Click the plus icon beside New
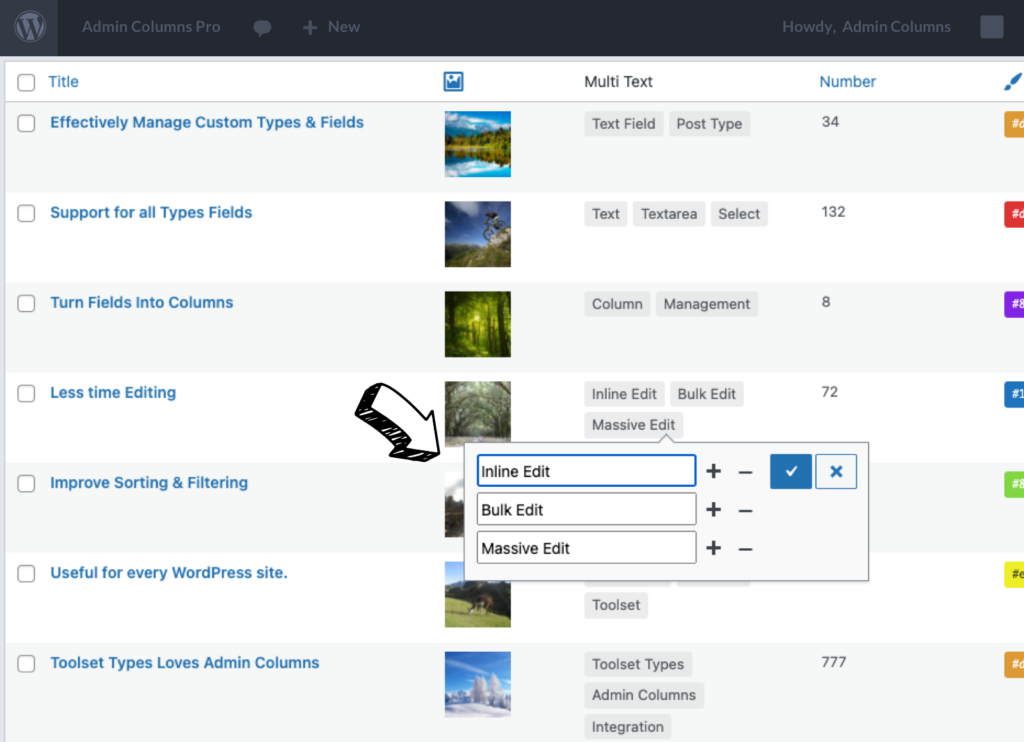This screenshot has height=742, width=1024. point(310,27)
